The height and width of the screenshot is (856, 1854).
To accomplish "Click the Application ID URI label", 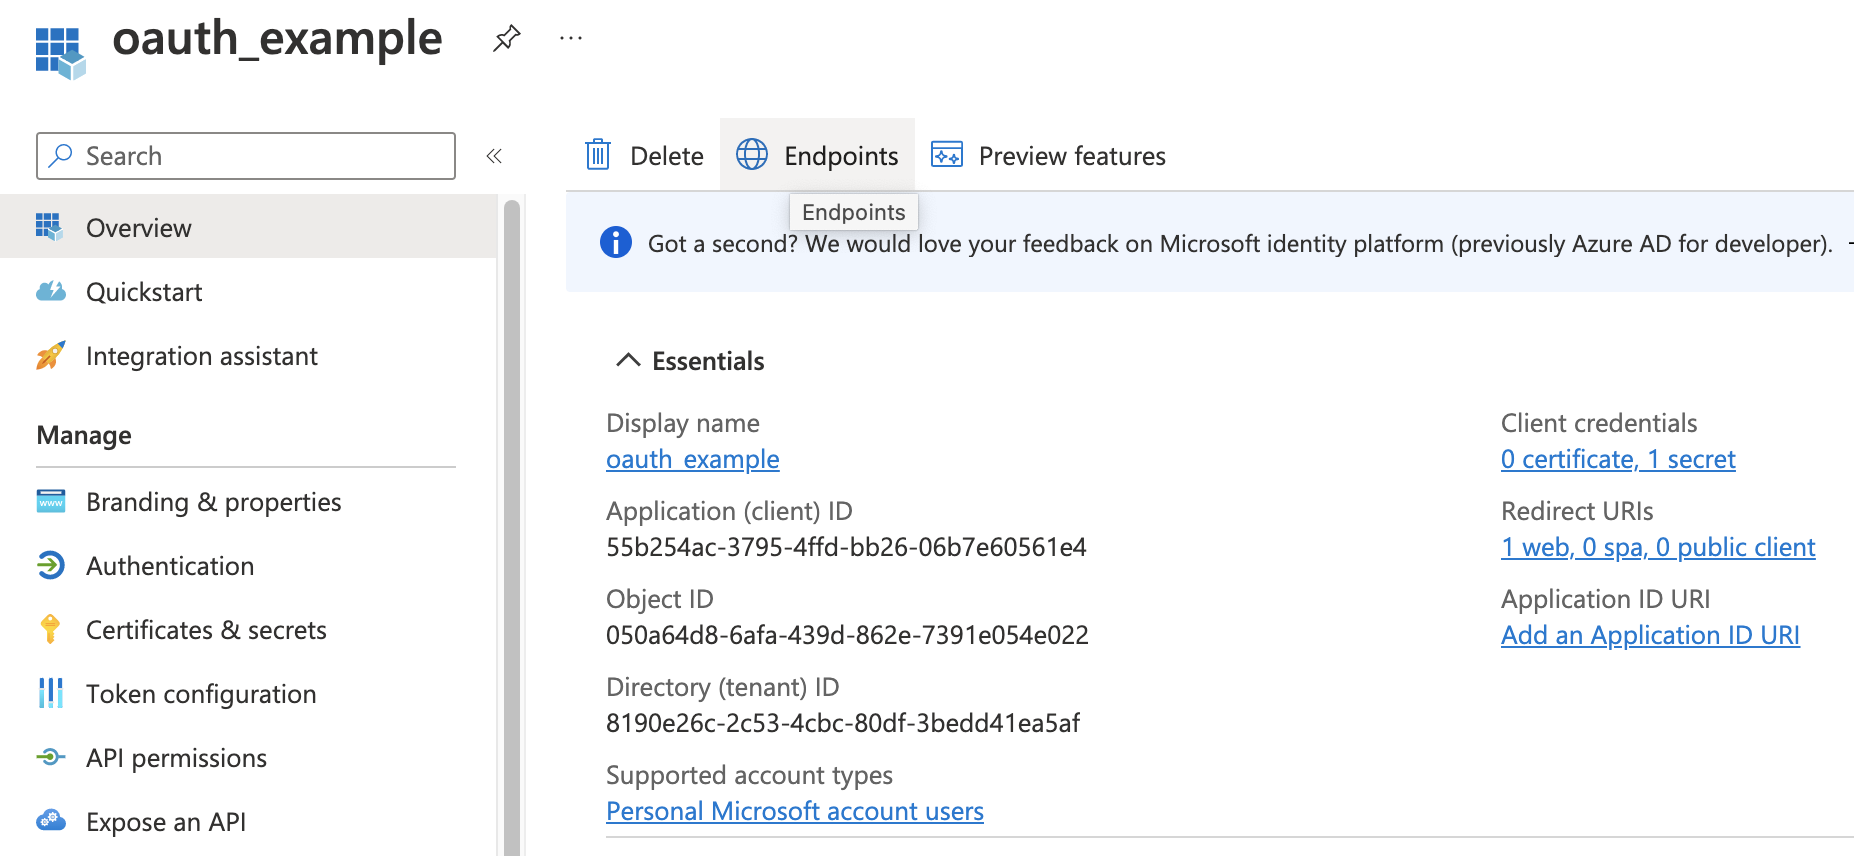I will point(1605,599).
